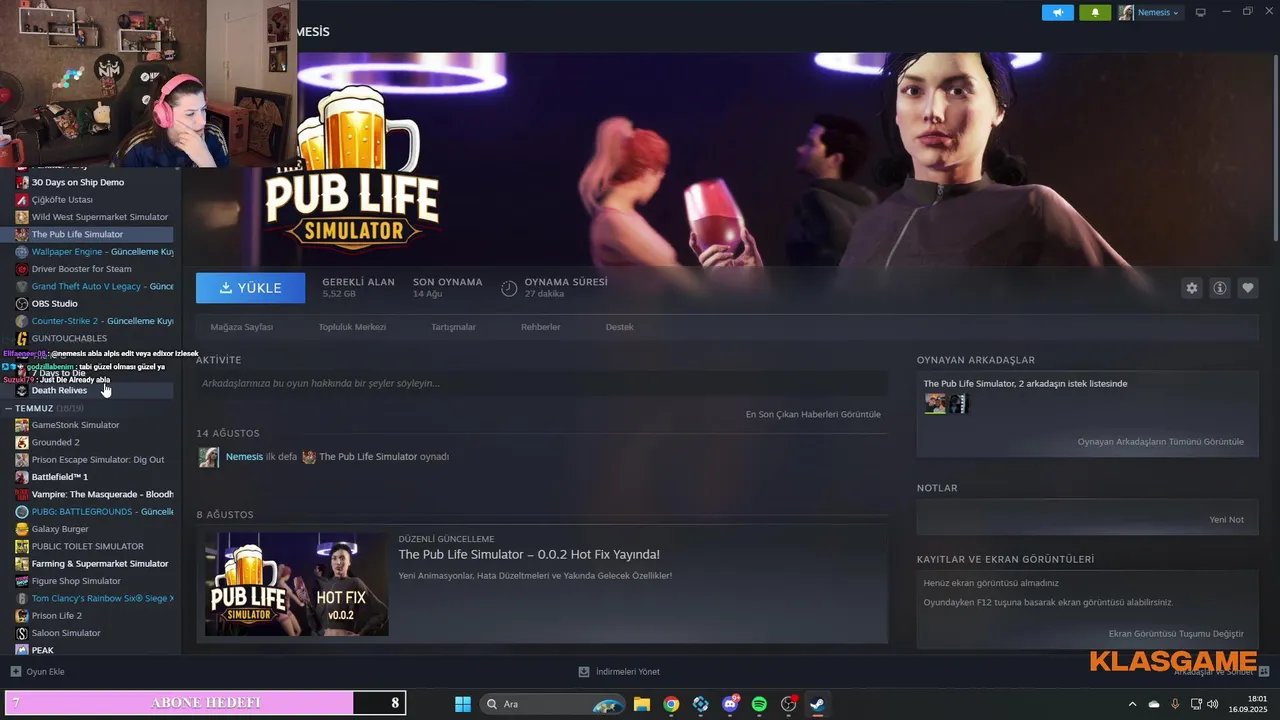Viewport: 1280px width, 720px height.
Task: Select Driver Booster for Steam
Action: coord(81,269)
